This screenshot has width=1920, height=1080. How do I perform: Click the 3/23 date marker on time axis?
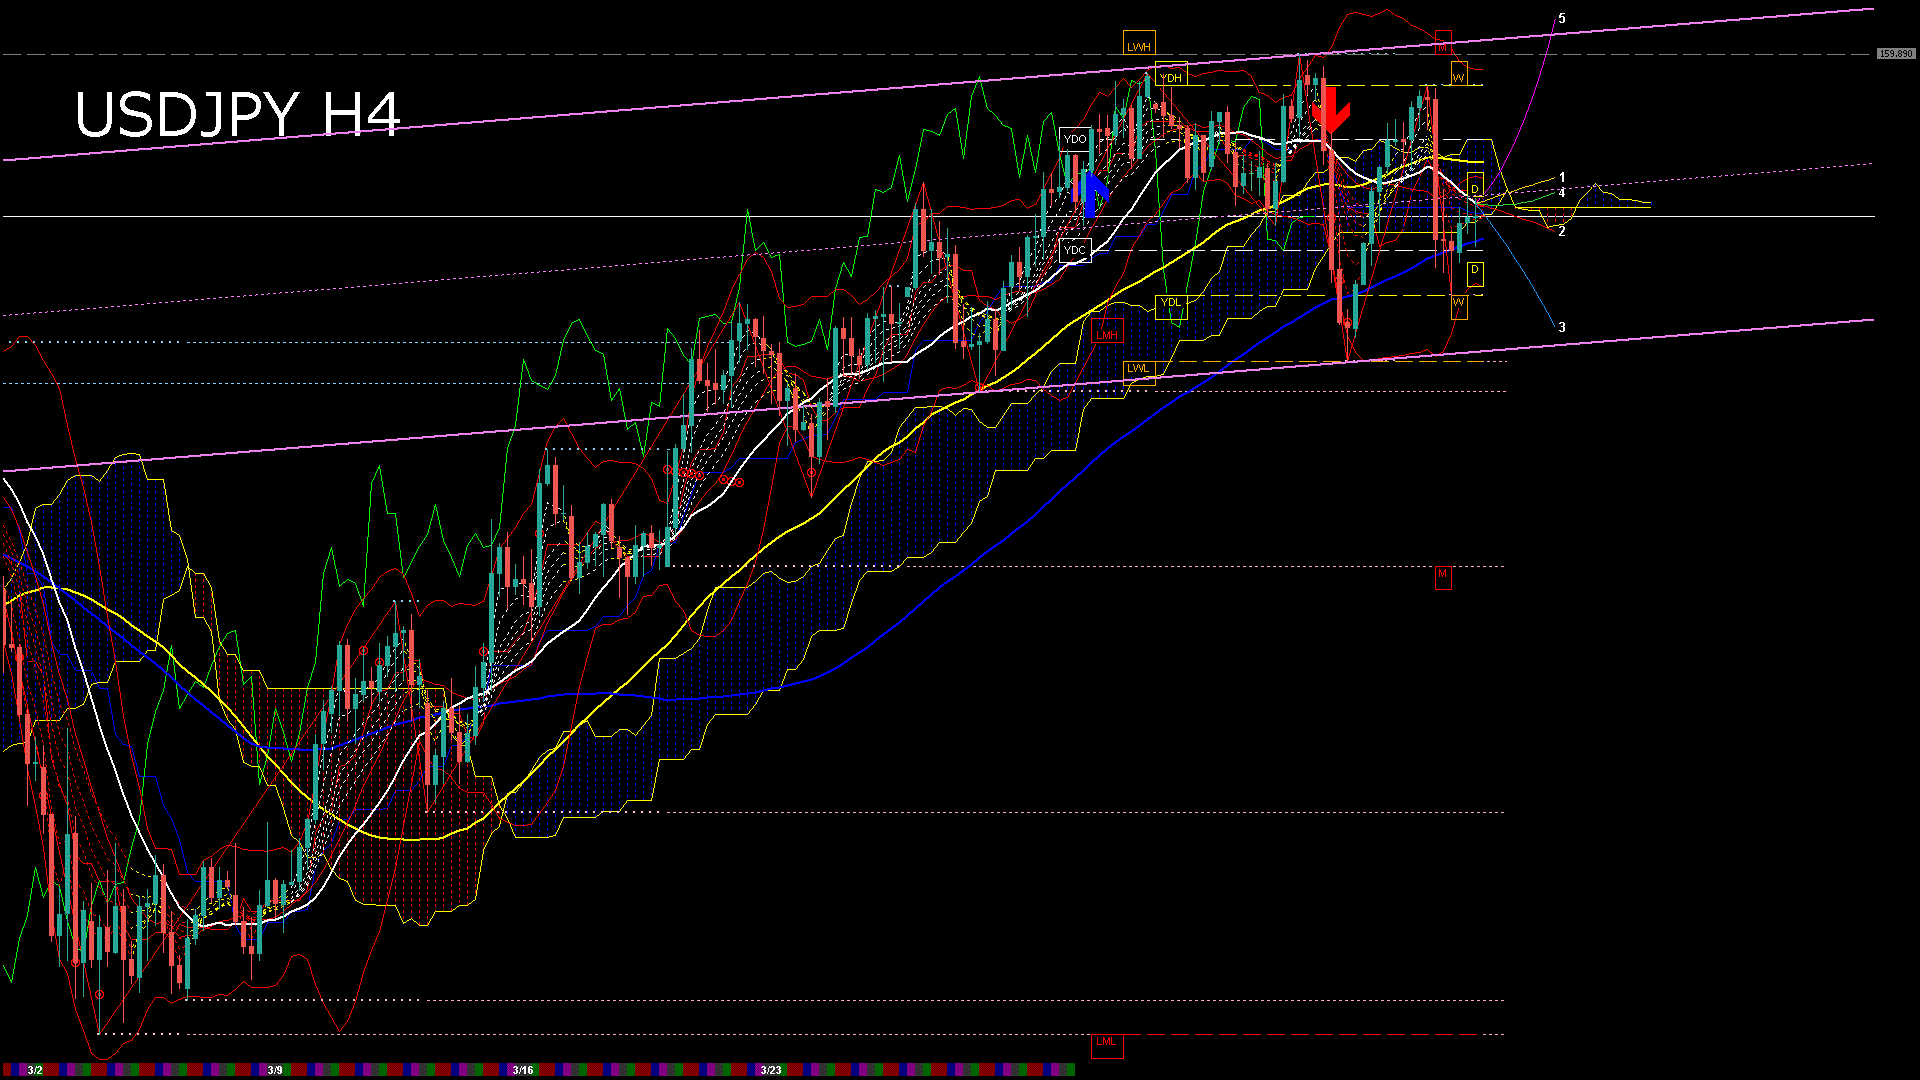pyautogui.click(x=771, y=1070)
